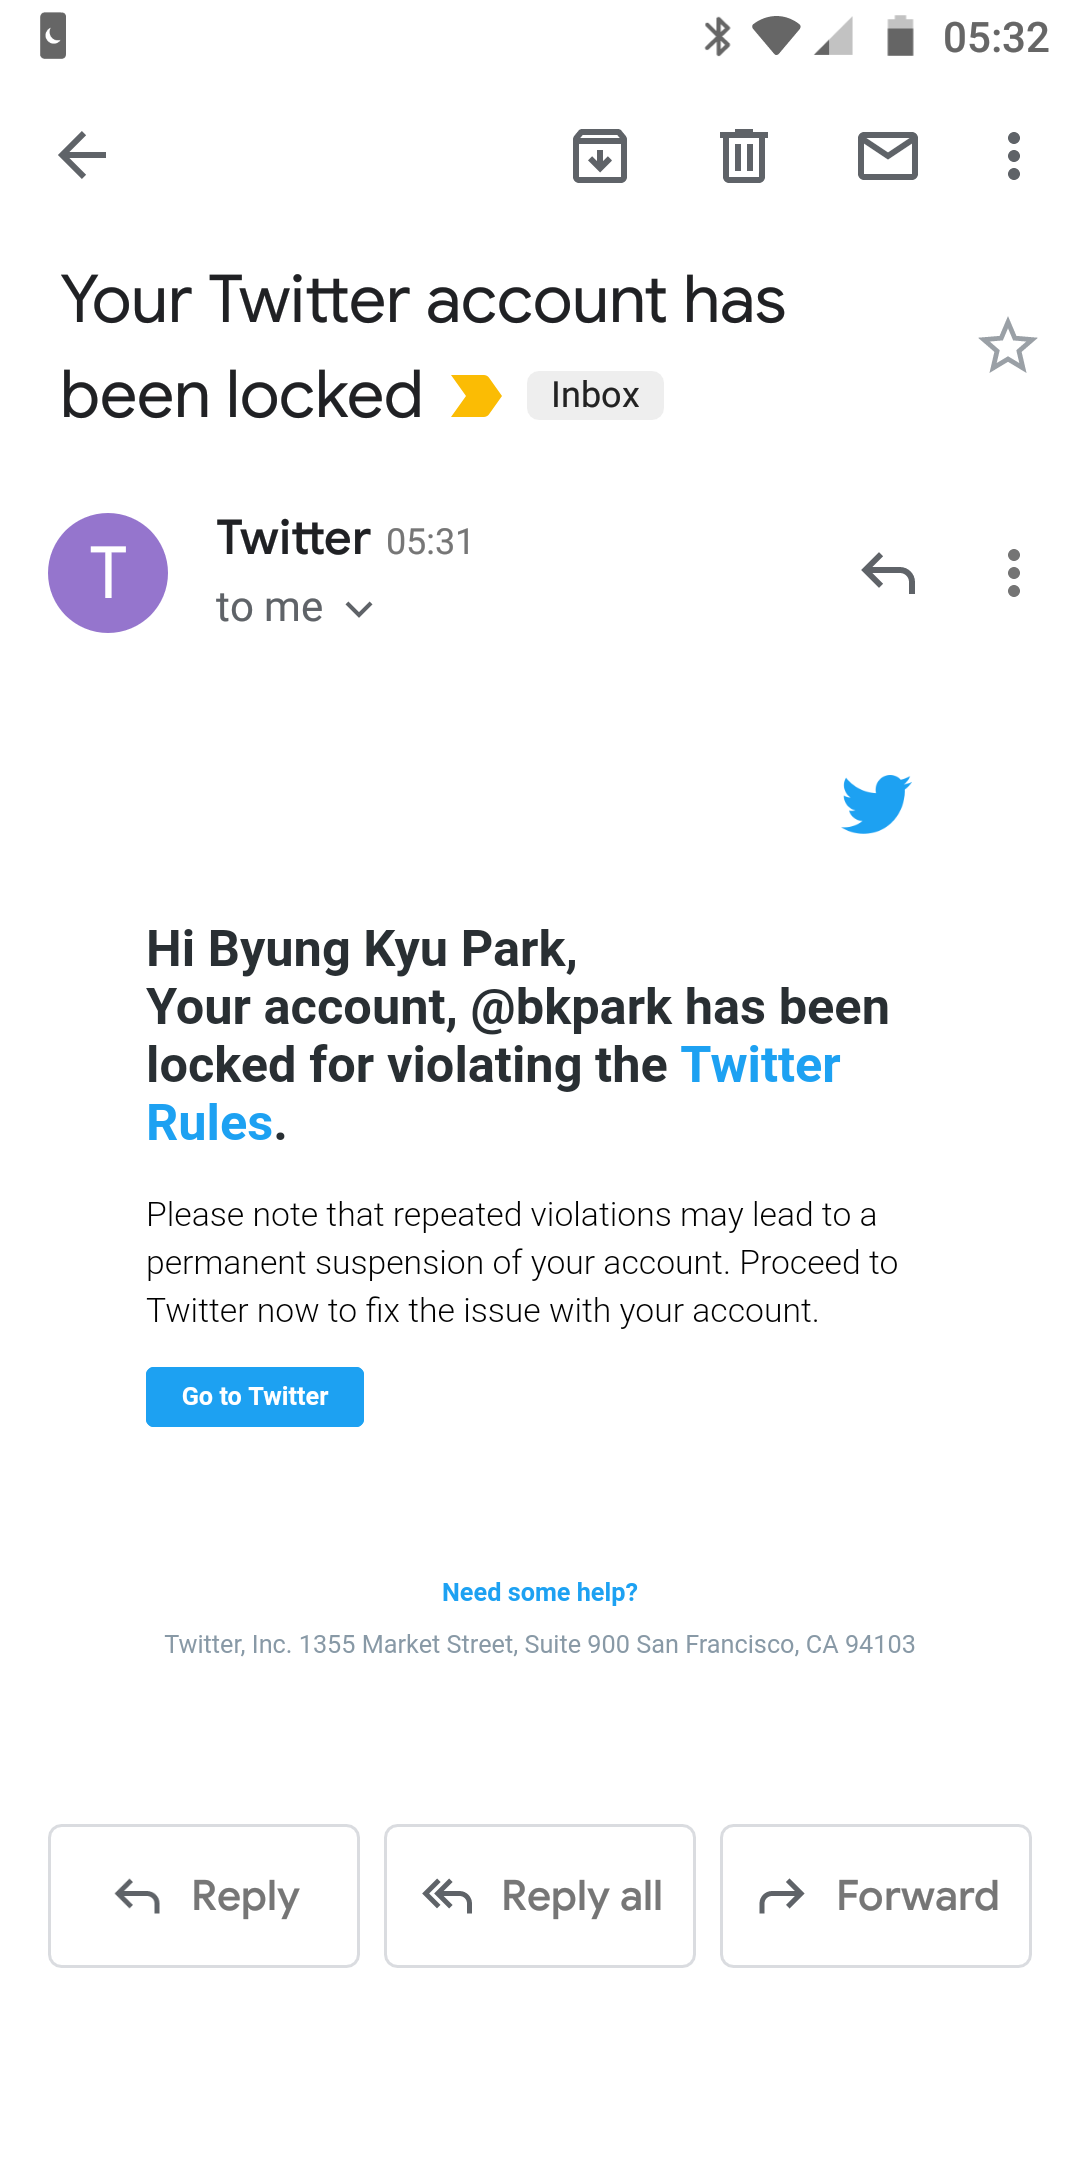
Task: Tap the Reply button at bottom
Action: click(204, 1896)
